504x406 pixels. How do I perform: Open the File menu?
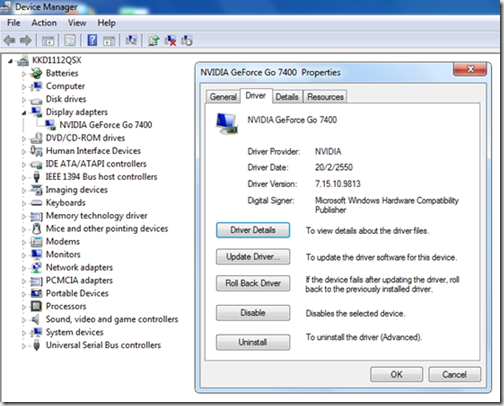coord(14,23)
